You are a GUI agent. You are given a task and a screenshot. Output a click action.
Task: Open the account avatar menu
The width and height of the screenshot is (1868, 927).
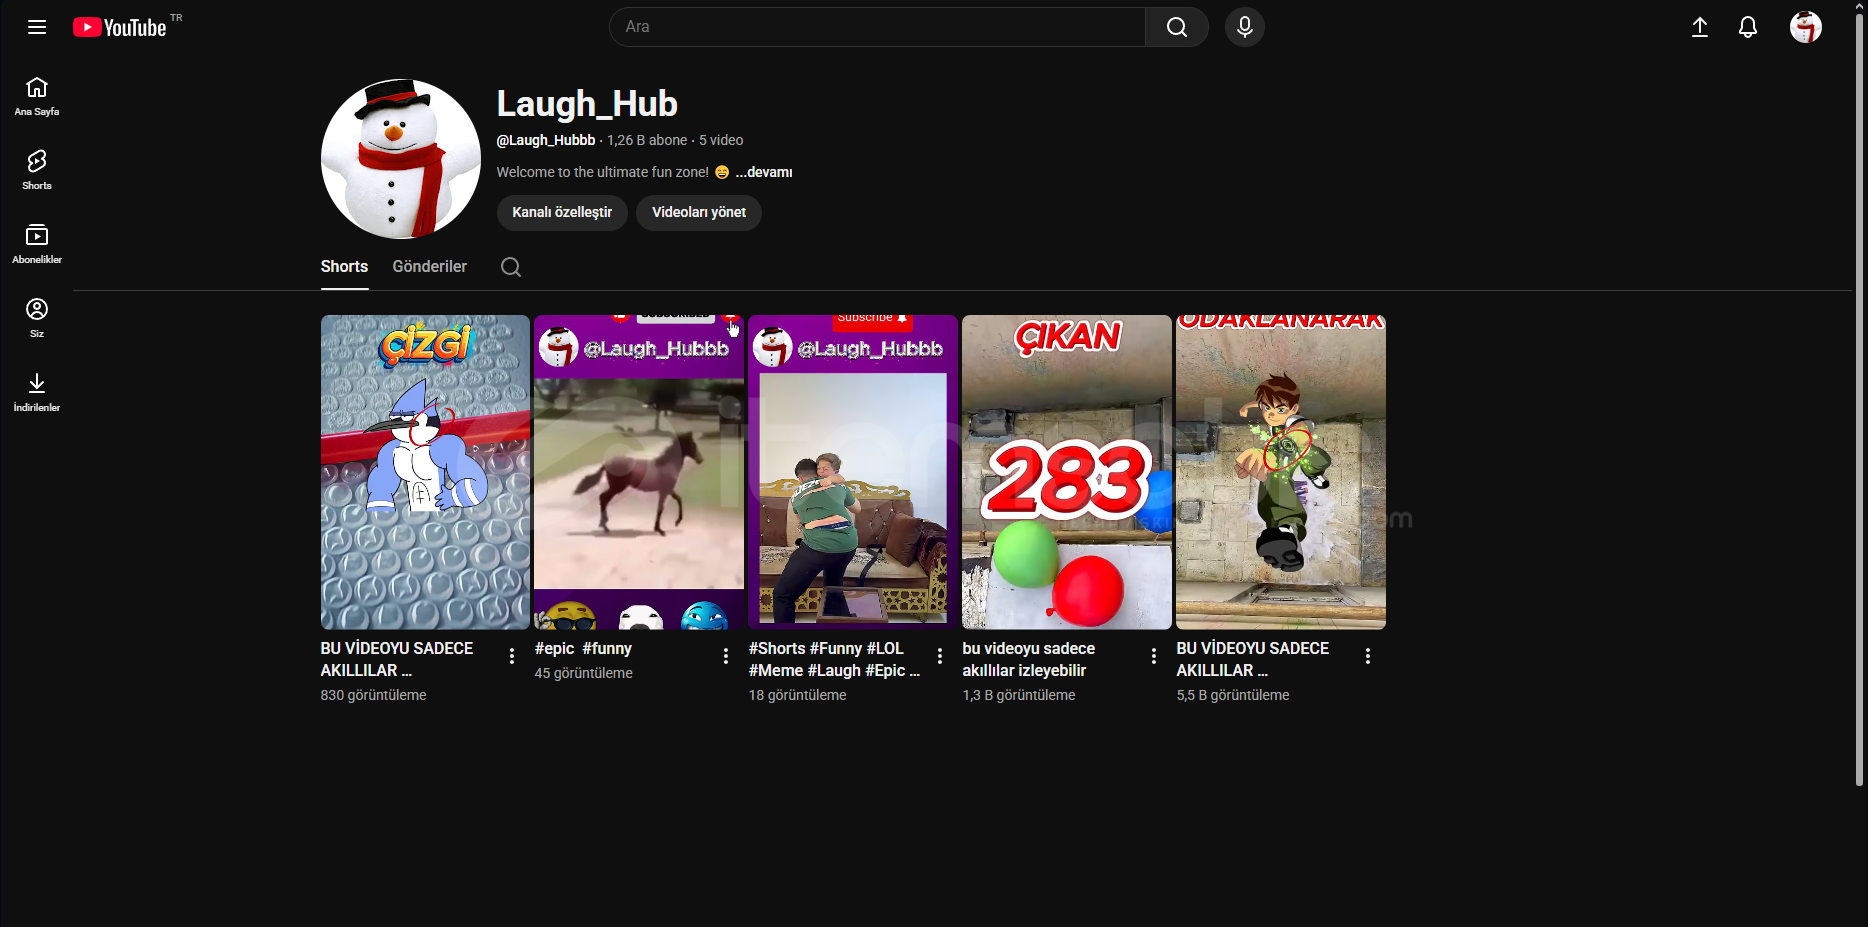click(1805, 27)
